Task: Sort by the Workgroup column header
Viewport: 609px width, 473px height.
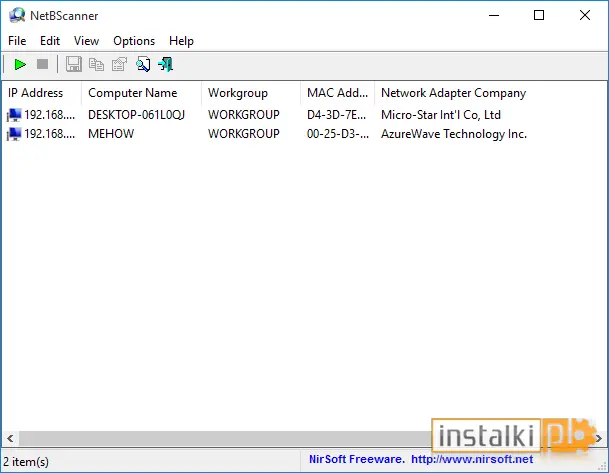Action: coord(251,93)
